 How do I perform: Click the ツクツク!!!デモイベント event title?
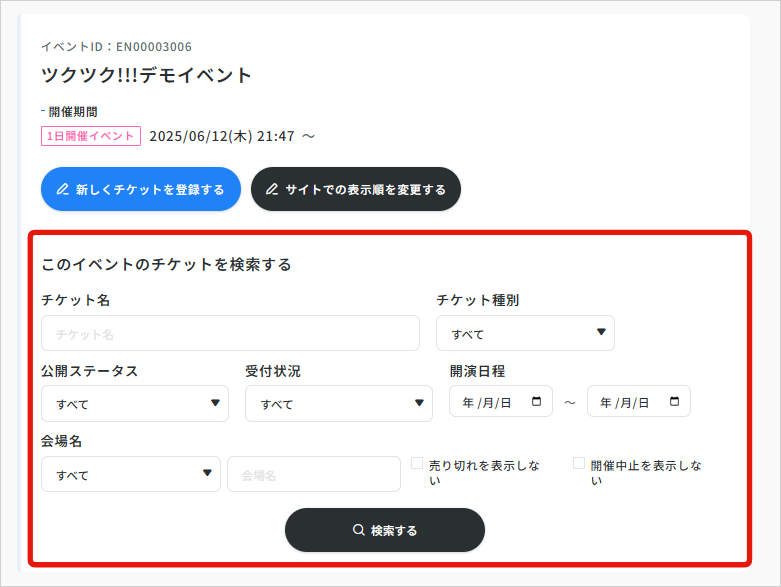[147, 75]
